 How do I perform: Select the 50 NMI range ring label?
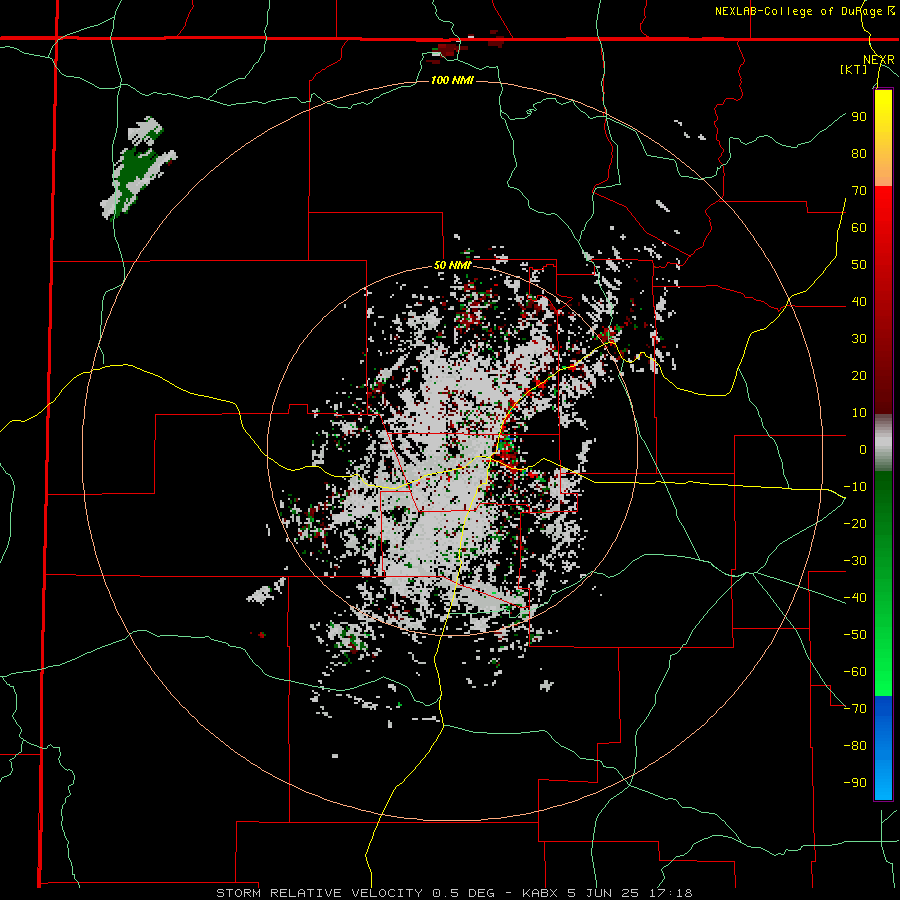(x=452, y=265)
